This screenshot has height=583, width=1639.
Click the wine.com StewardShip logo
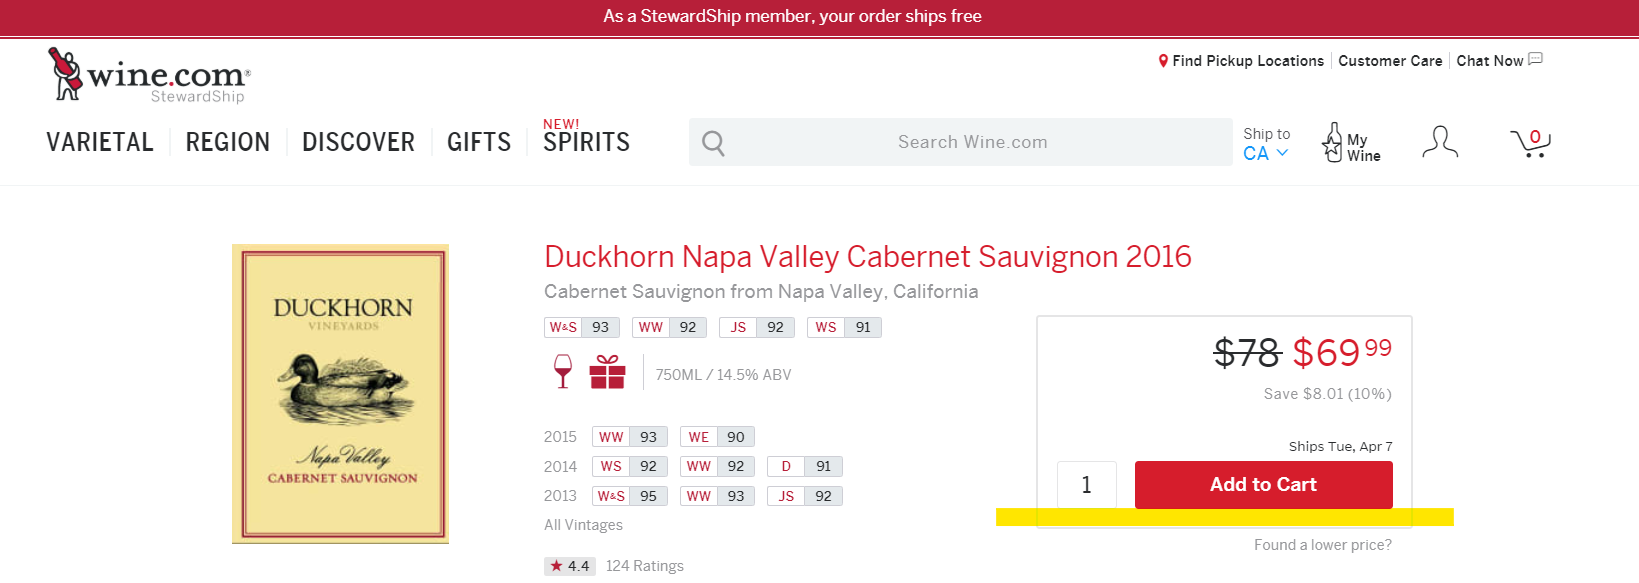[149, 75]
